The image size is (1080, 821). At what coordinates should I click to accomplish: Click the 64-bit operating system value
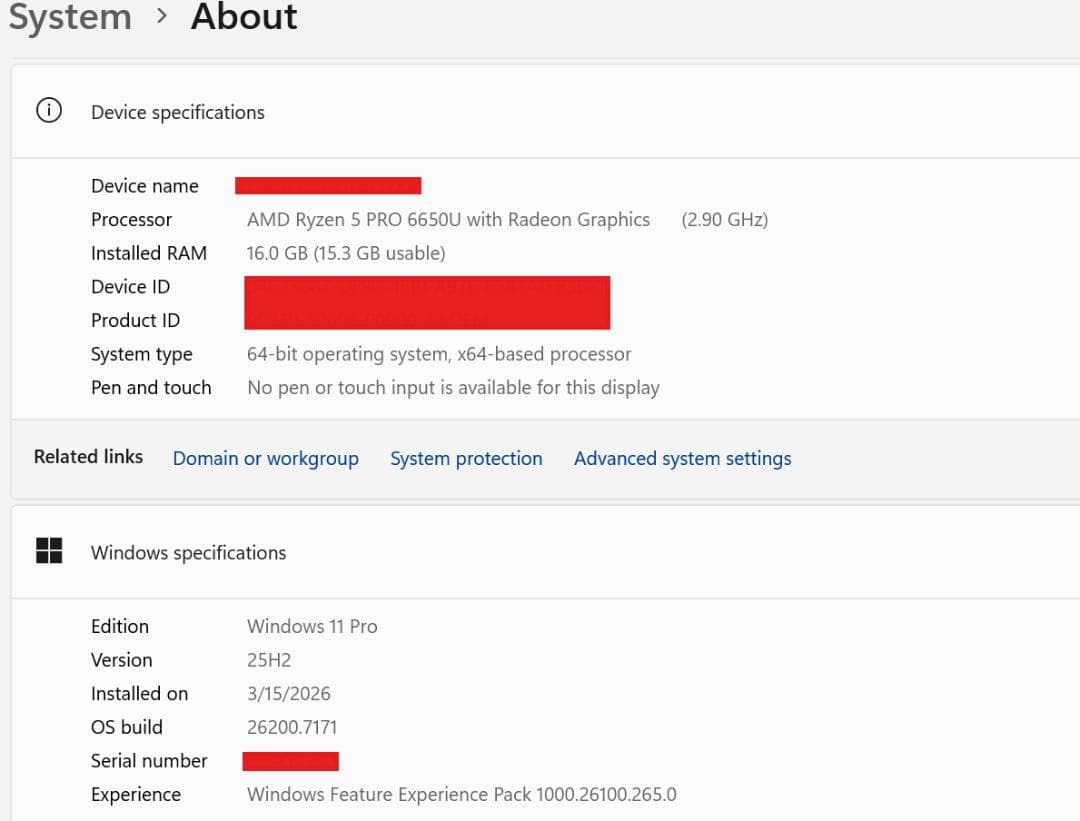coord(439,354)
